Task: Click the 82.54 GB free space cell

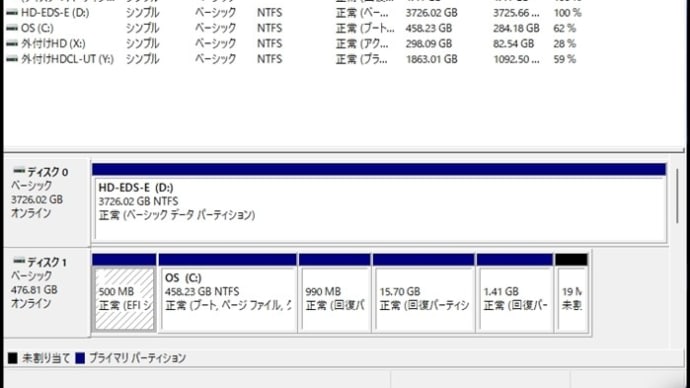Action: pos(514,44)
